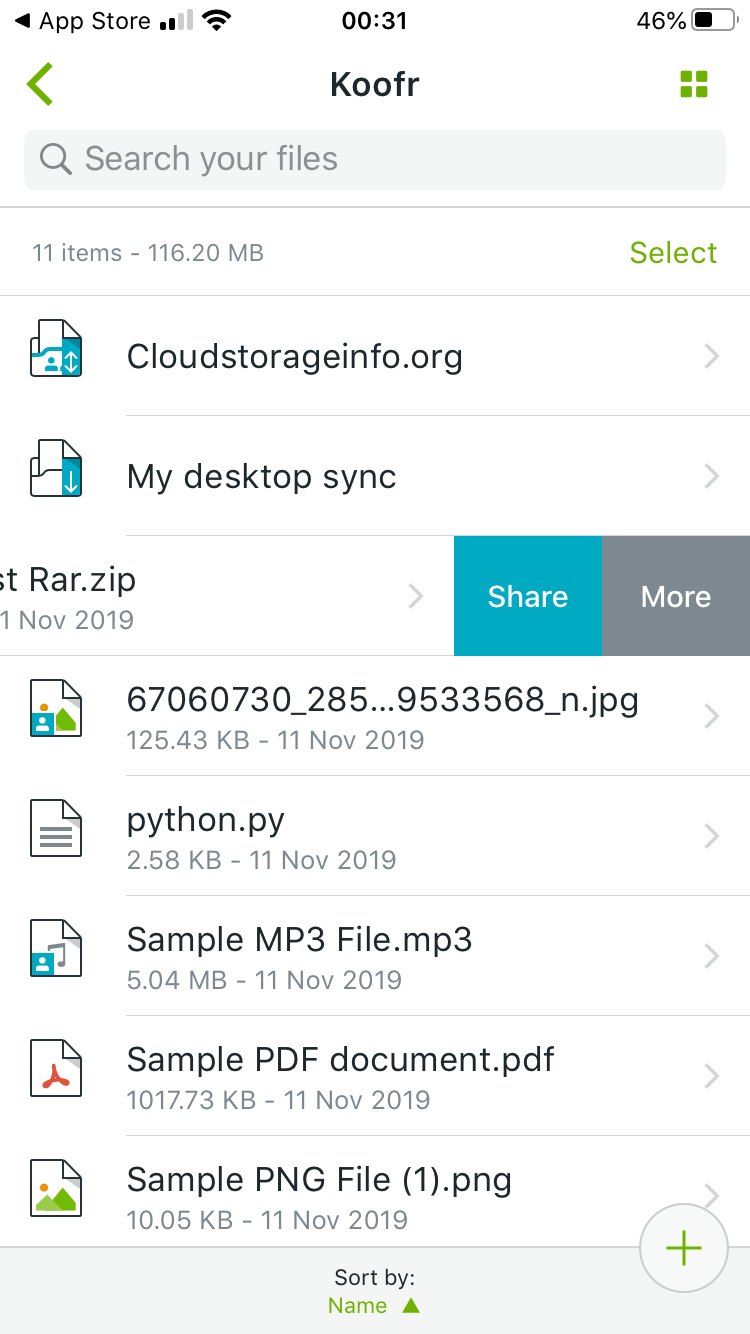Open My desktop sync via chevron

point(711,476)
